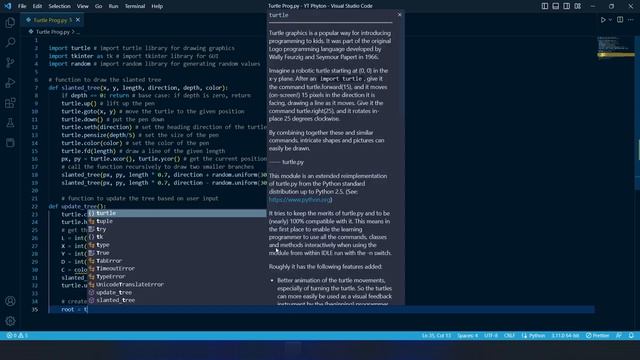Click the Ln 35 cursor position status
Screen dimensions: 640x360
pyautogui.click(x=436, y=336)
